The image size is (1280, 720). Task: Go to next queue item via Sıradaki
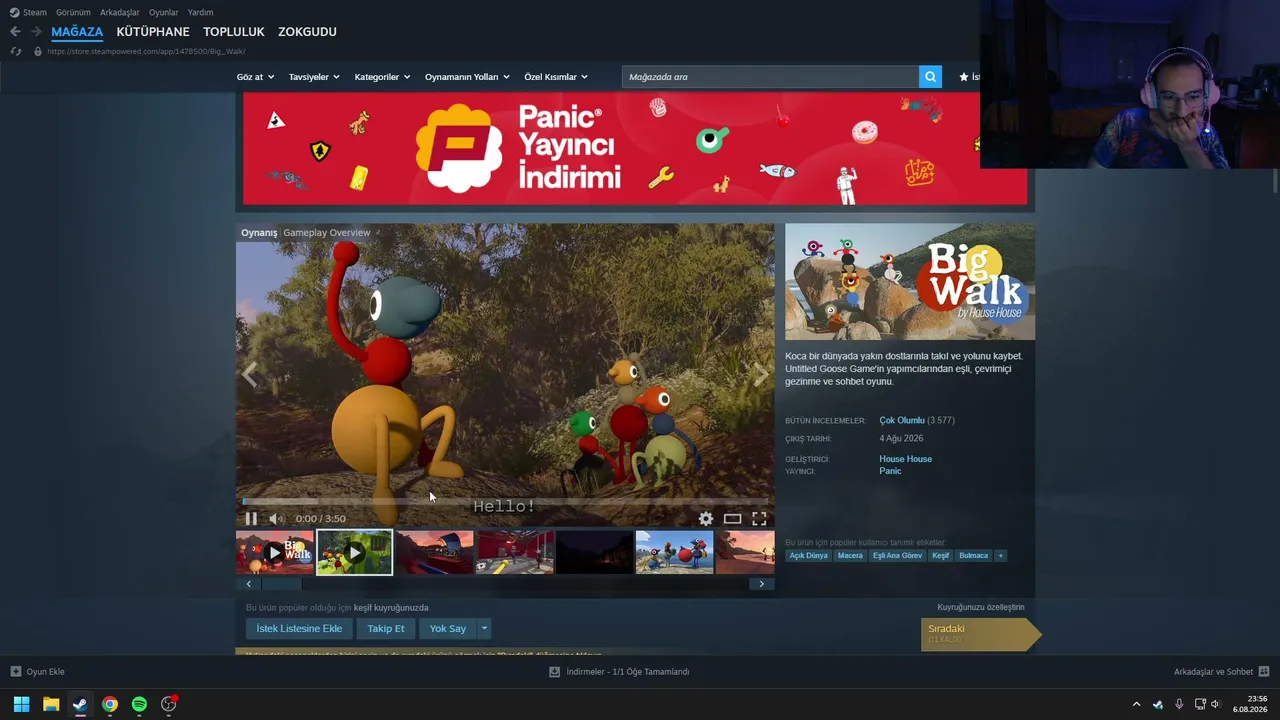[981, 634]
